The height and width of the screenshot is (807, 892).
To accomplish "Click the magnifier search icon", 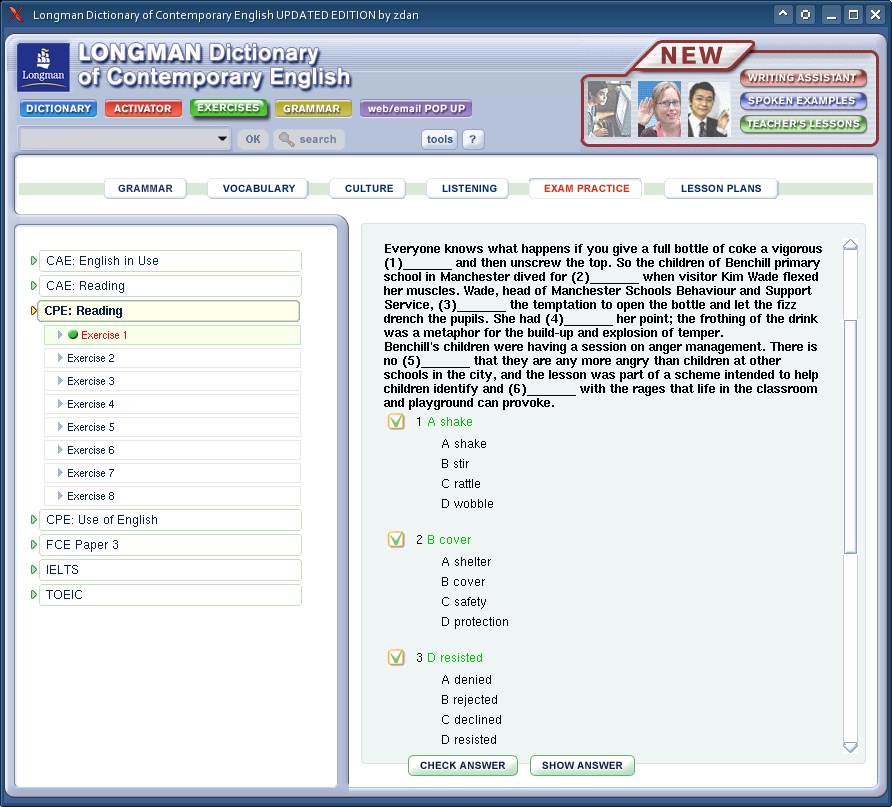I will pos(286,139).
